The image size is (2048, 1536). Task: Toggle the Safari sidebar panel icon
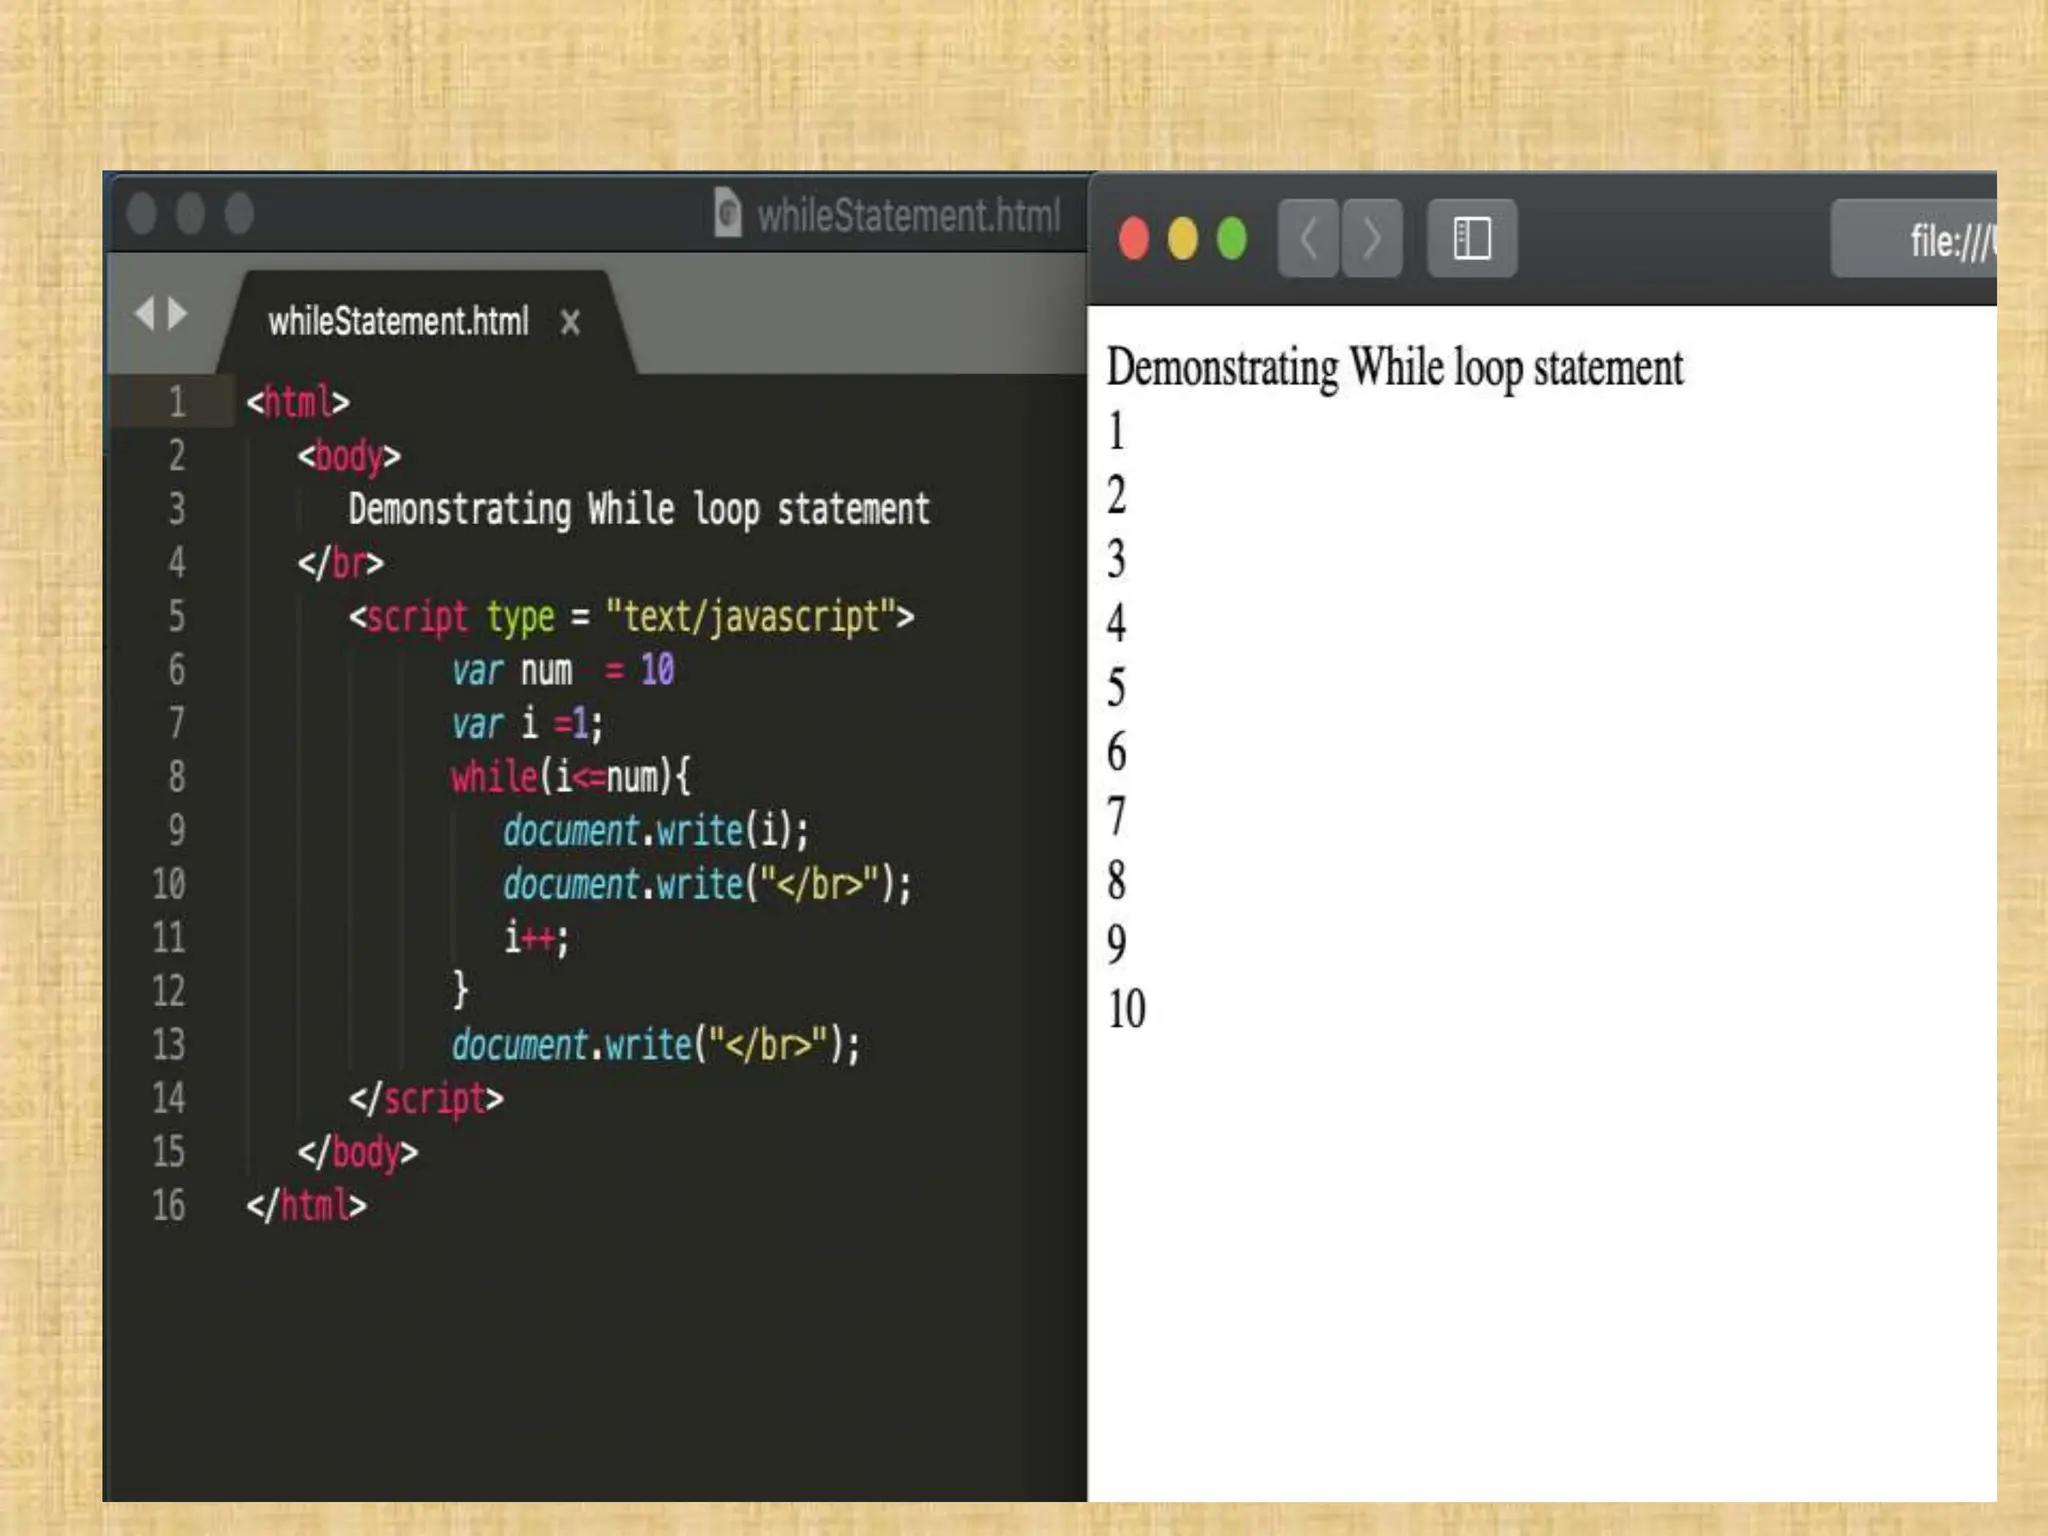(x=1471, y=238)
